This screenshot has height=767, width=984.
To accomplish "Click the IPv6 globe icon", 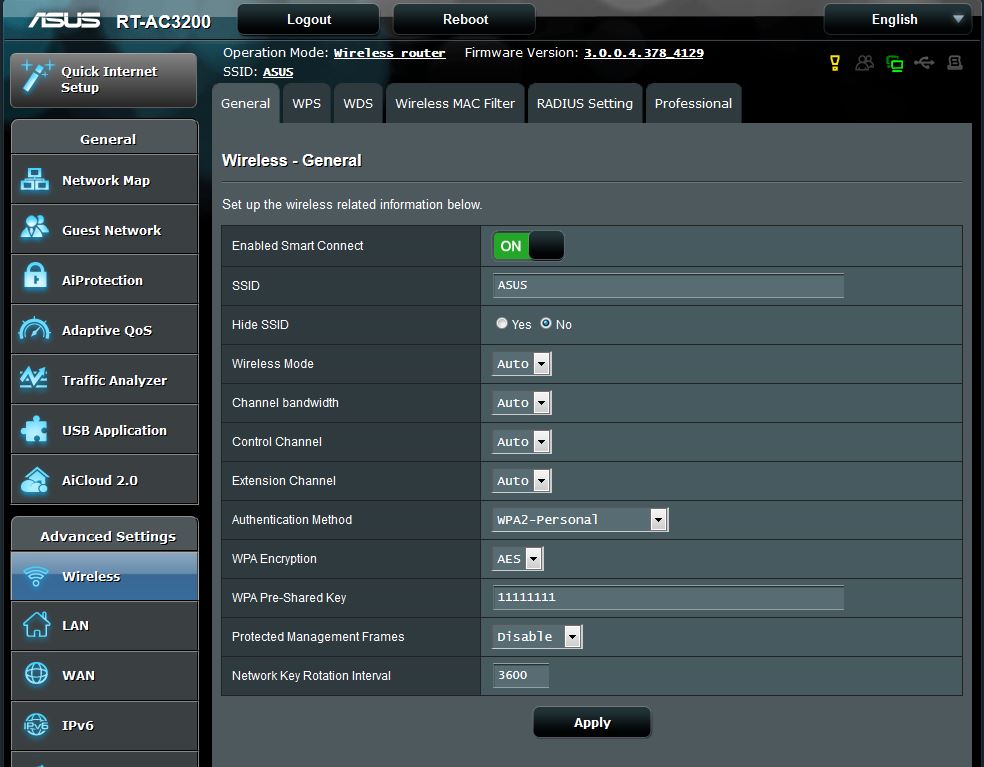I will (36, 724).
